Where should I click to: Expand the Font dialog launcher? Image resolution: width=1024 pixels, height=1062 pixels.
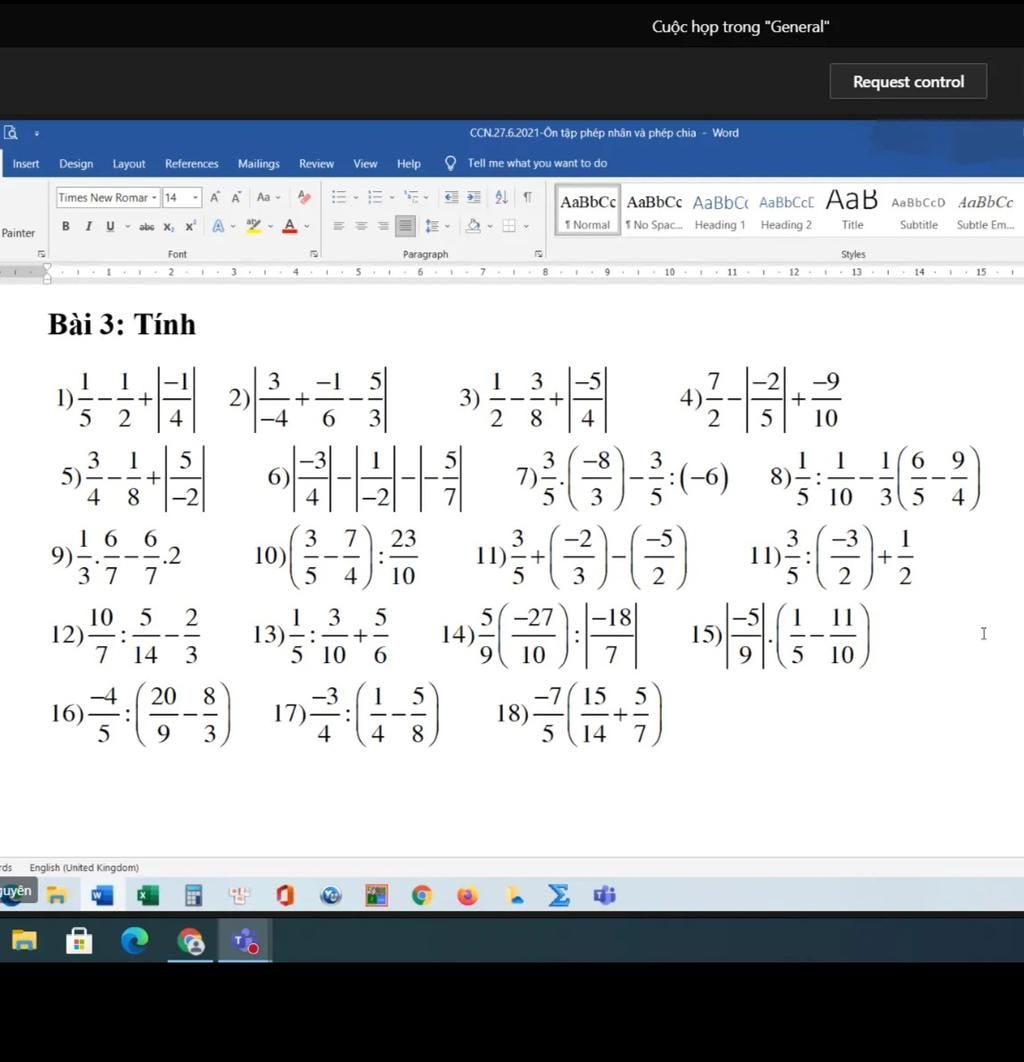click(314, 254)
